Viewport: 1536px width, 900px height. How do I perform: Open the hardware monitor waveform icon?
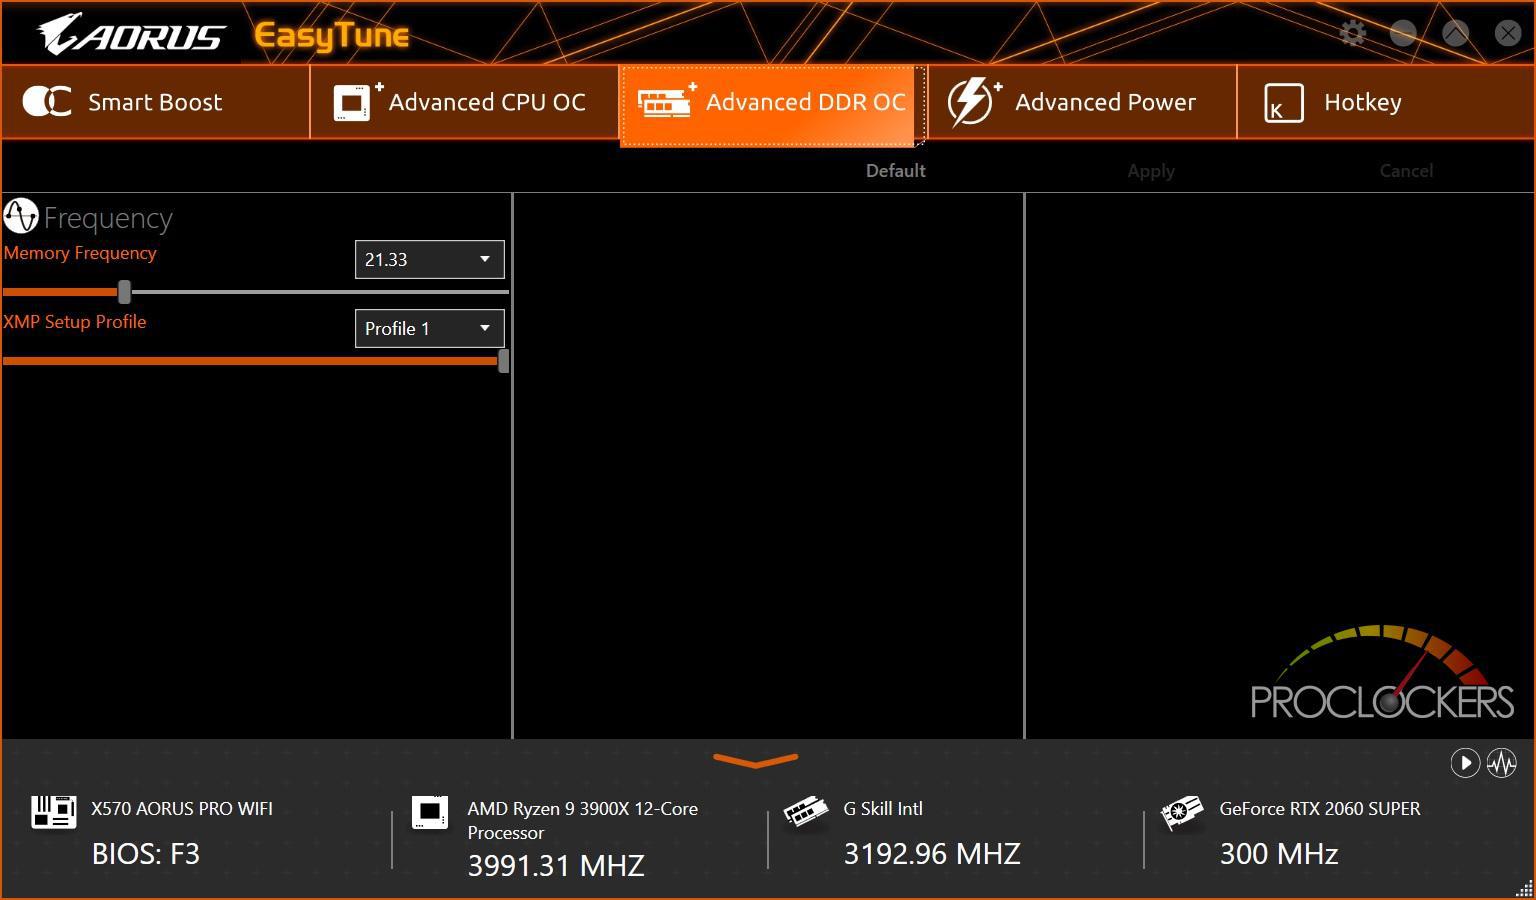(1502, 763)
